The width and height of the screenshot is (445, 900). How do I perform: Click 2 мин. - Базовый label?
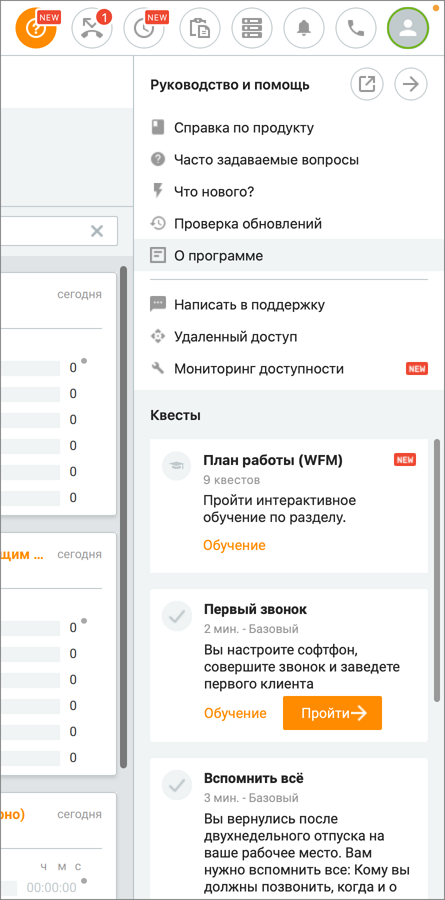(x=251, y=629)
